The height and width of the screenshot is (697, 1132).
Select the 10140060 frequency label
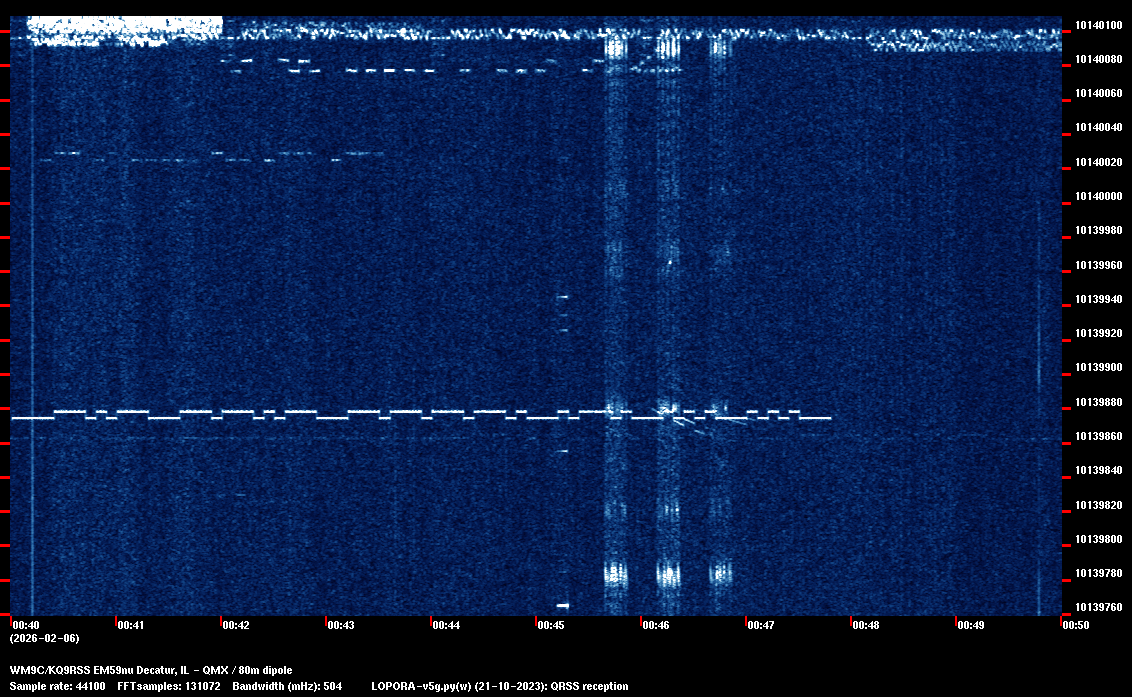(x=1098, y=93)
